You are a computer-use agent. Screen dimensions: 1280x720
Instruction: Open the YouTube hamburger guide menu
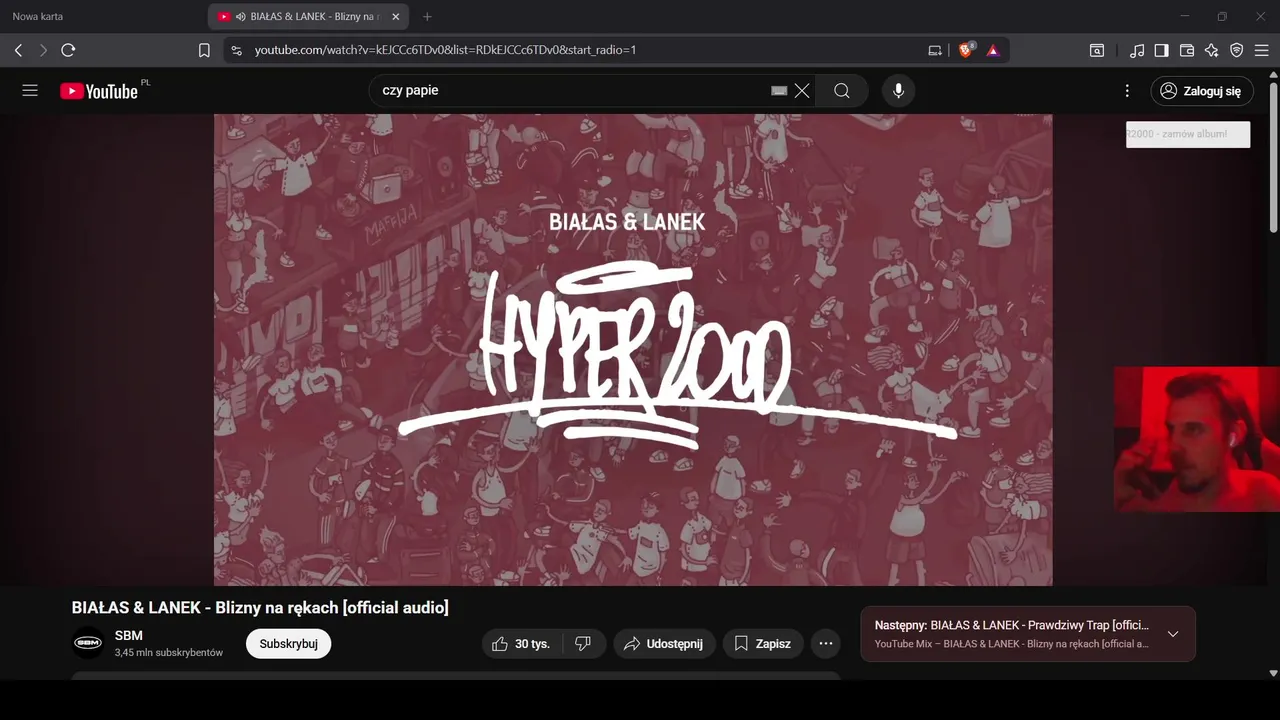coord(30,90)
